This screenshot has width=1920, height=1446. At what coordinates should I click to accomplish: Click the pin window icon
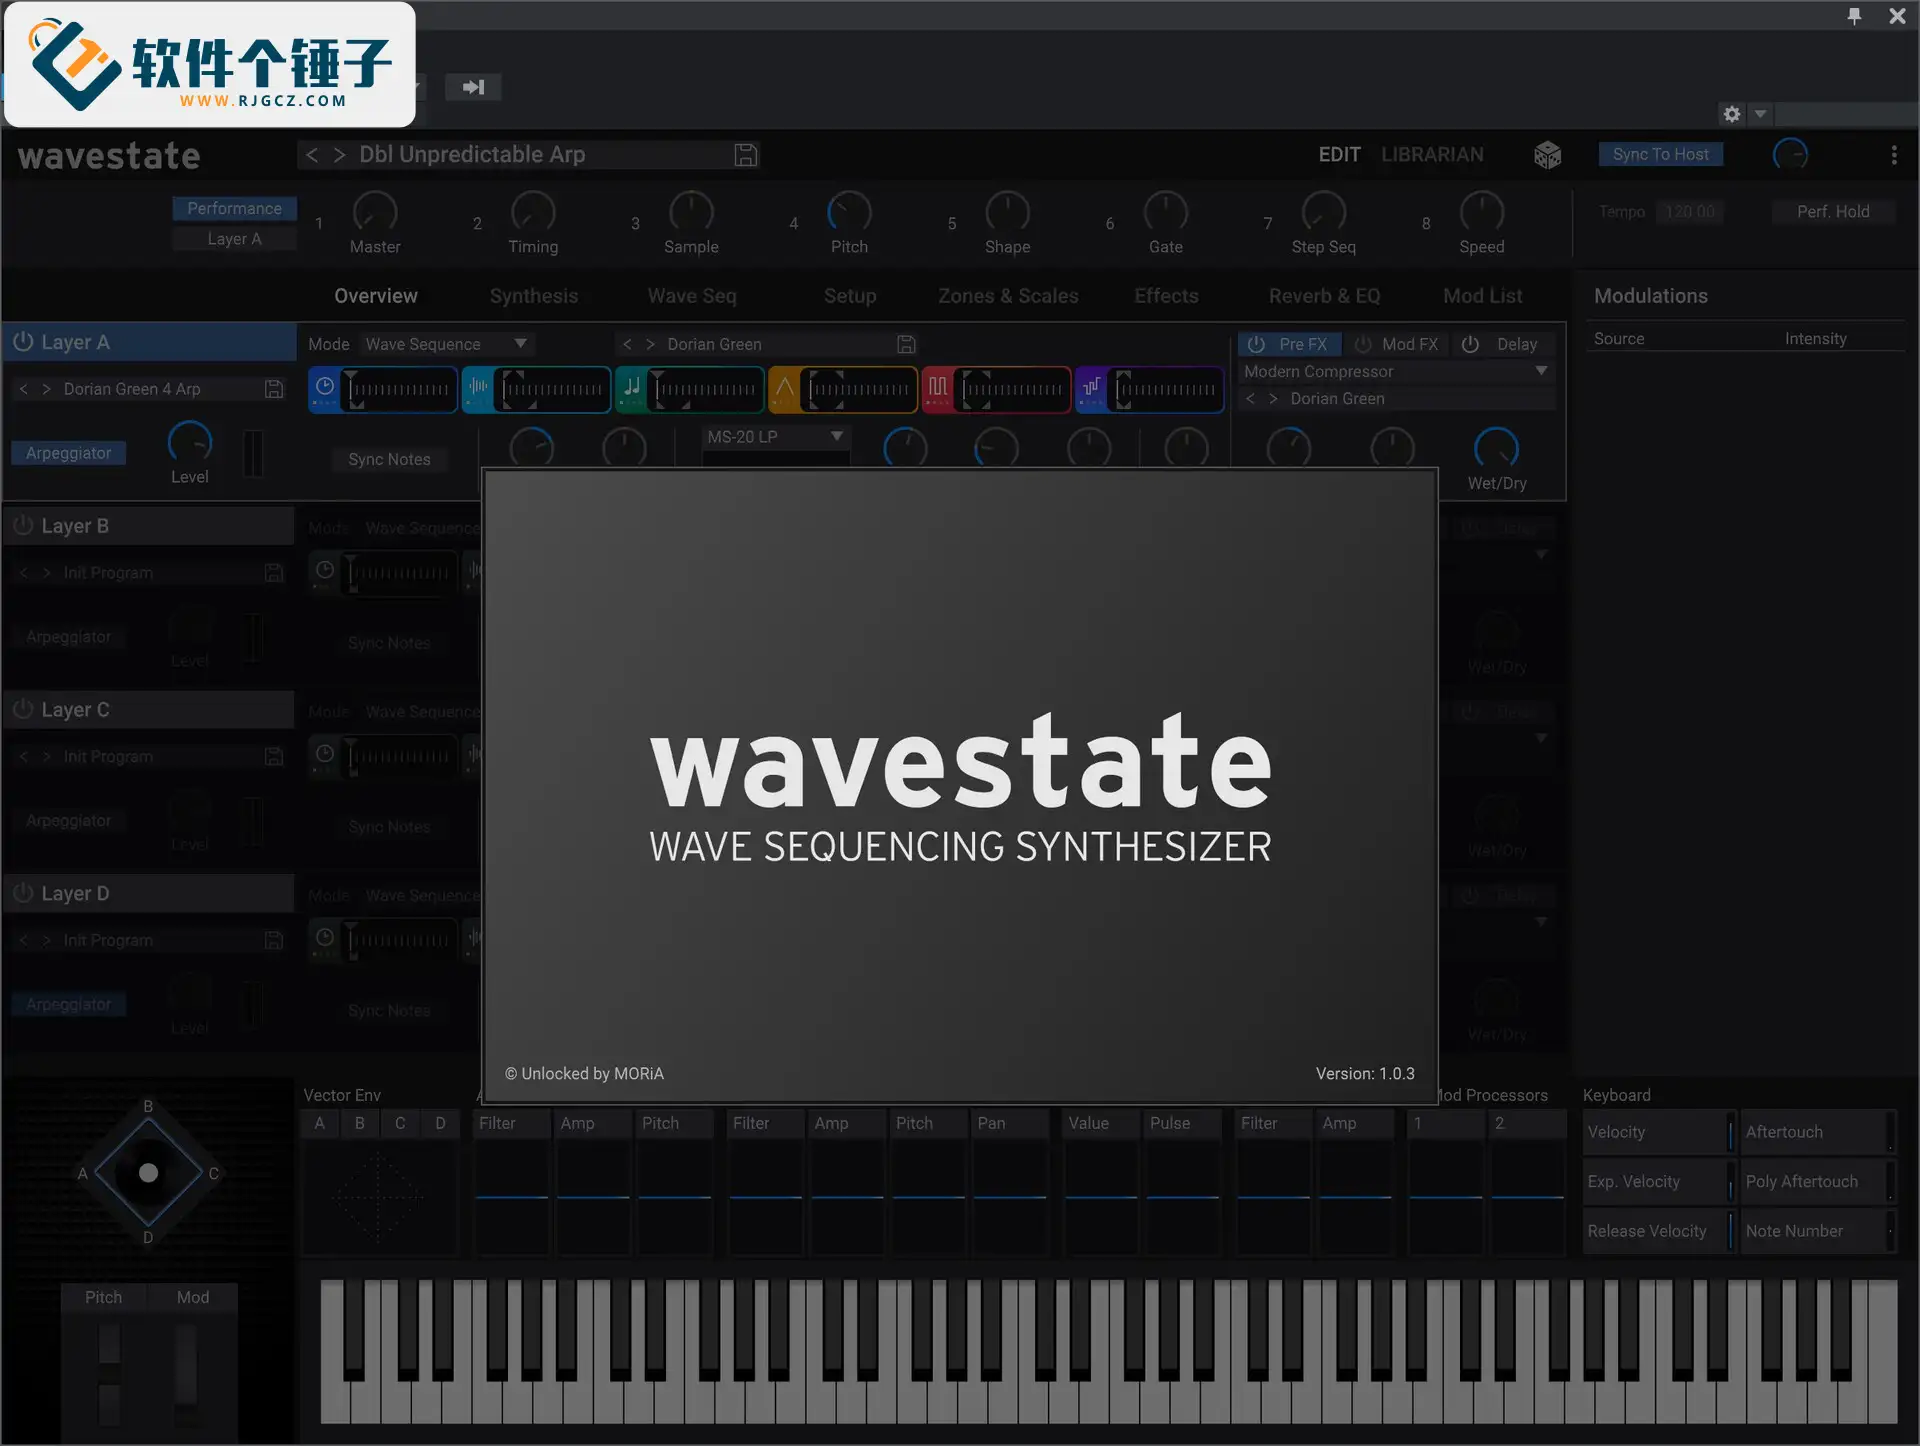[x=1854, y=15]
